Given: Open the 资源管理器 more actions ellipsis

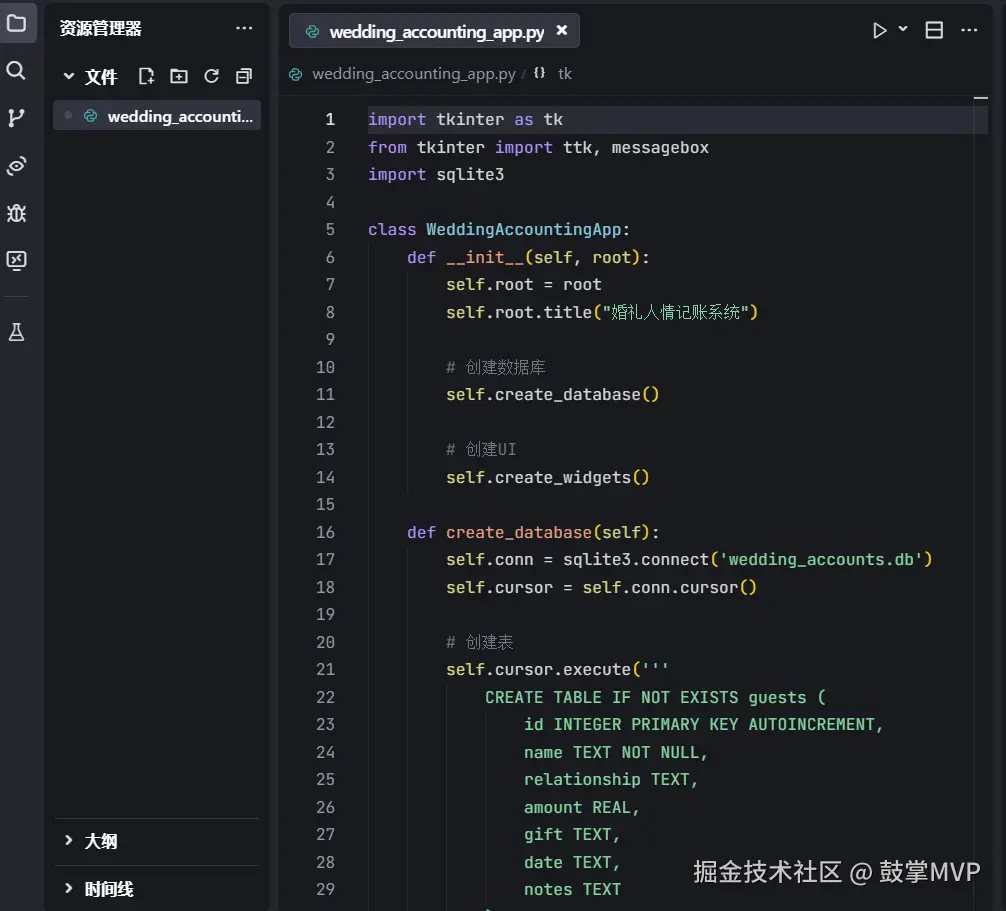Looking at the screenshot, I should [244, 28].
